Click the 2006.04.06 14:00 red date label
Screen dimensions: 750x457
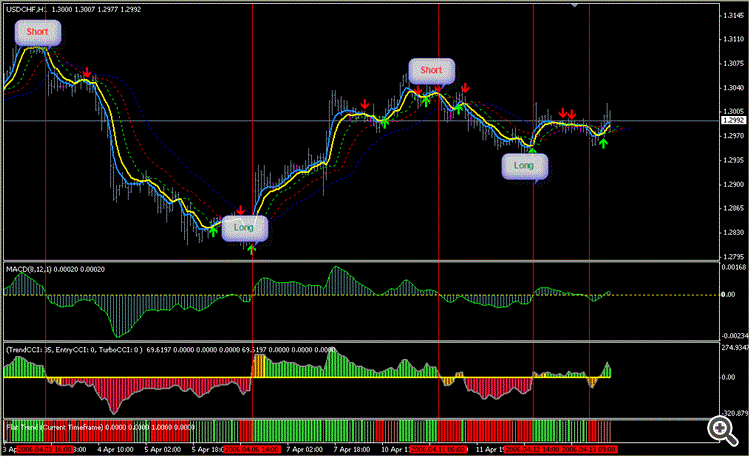click(x=252, y=450)
